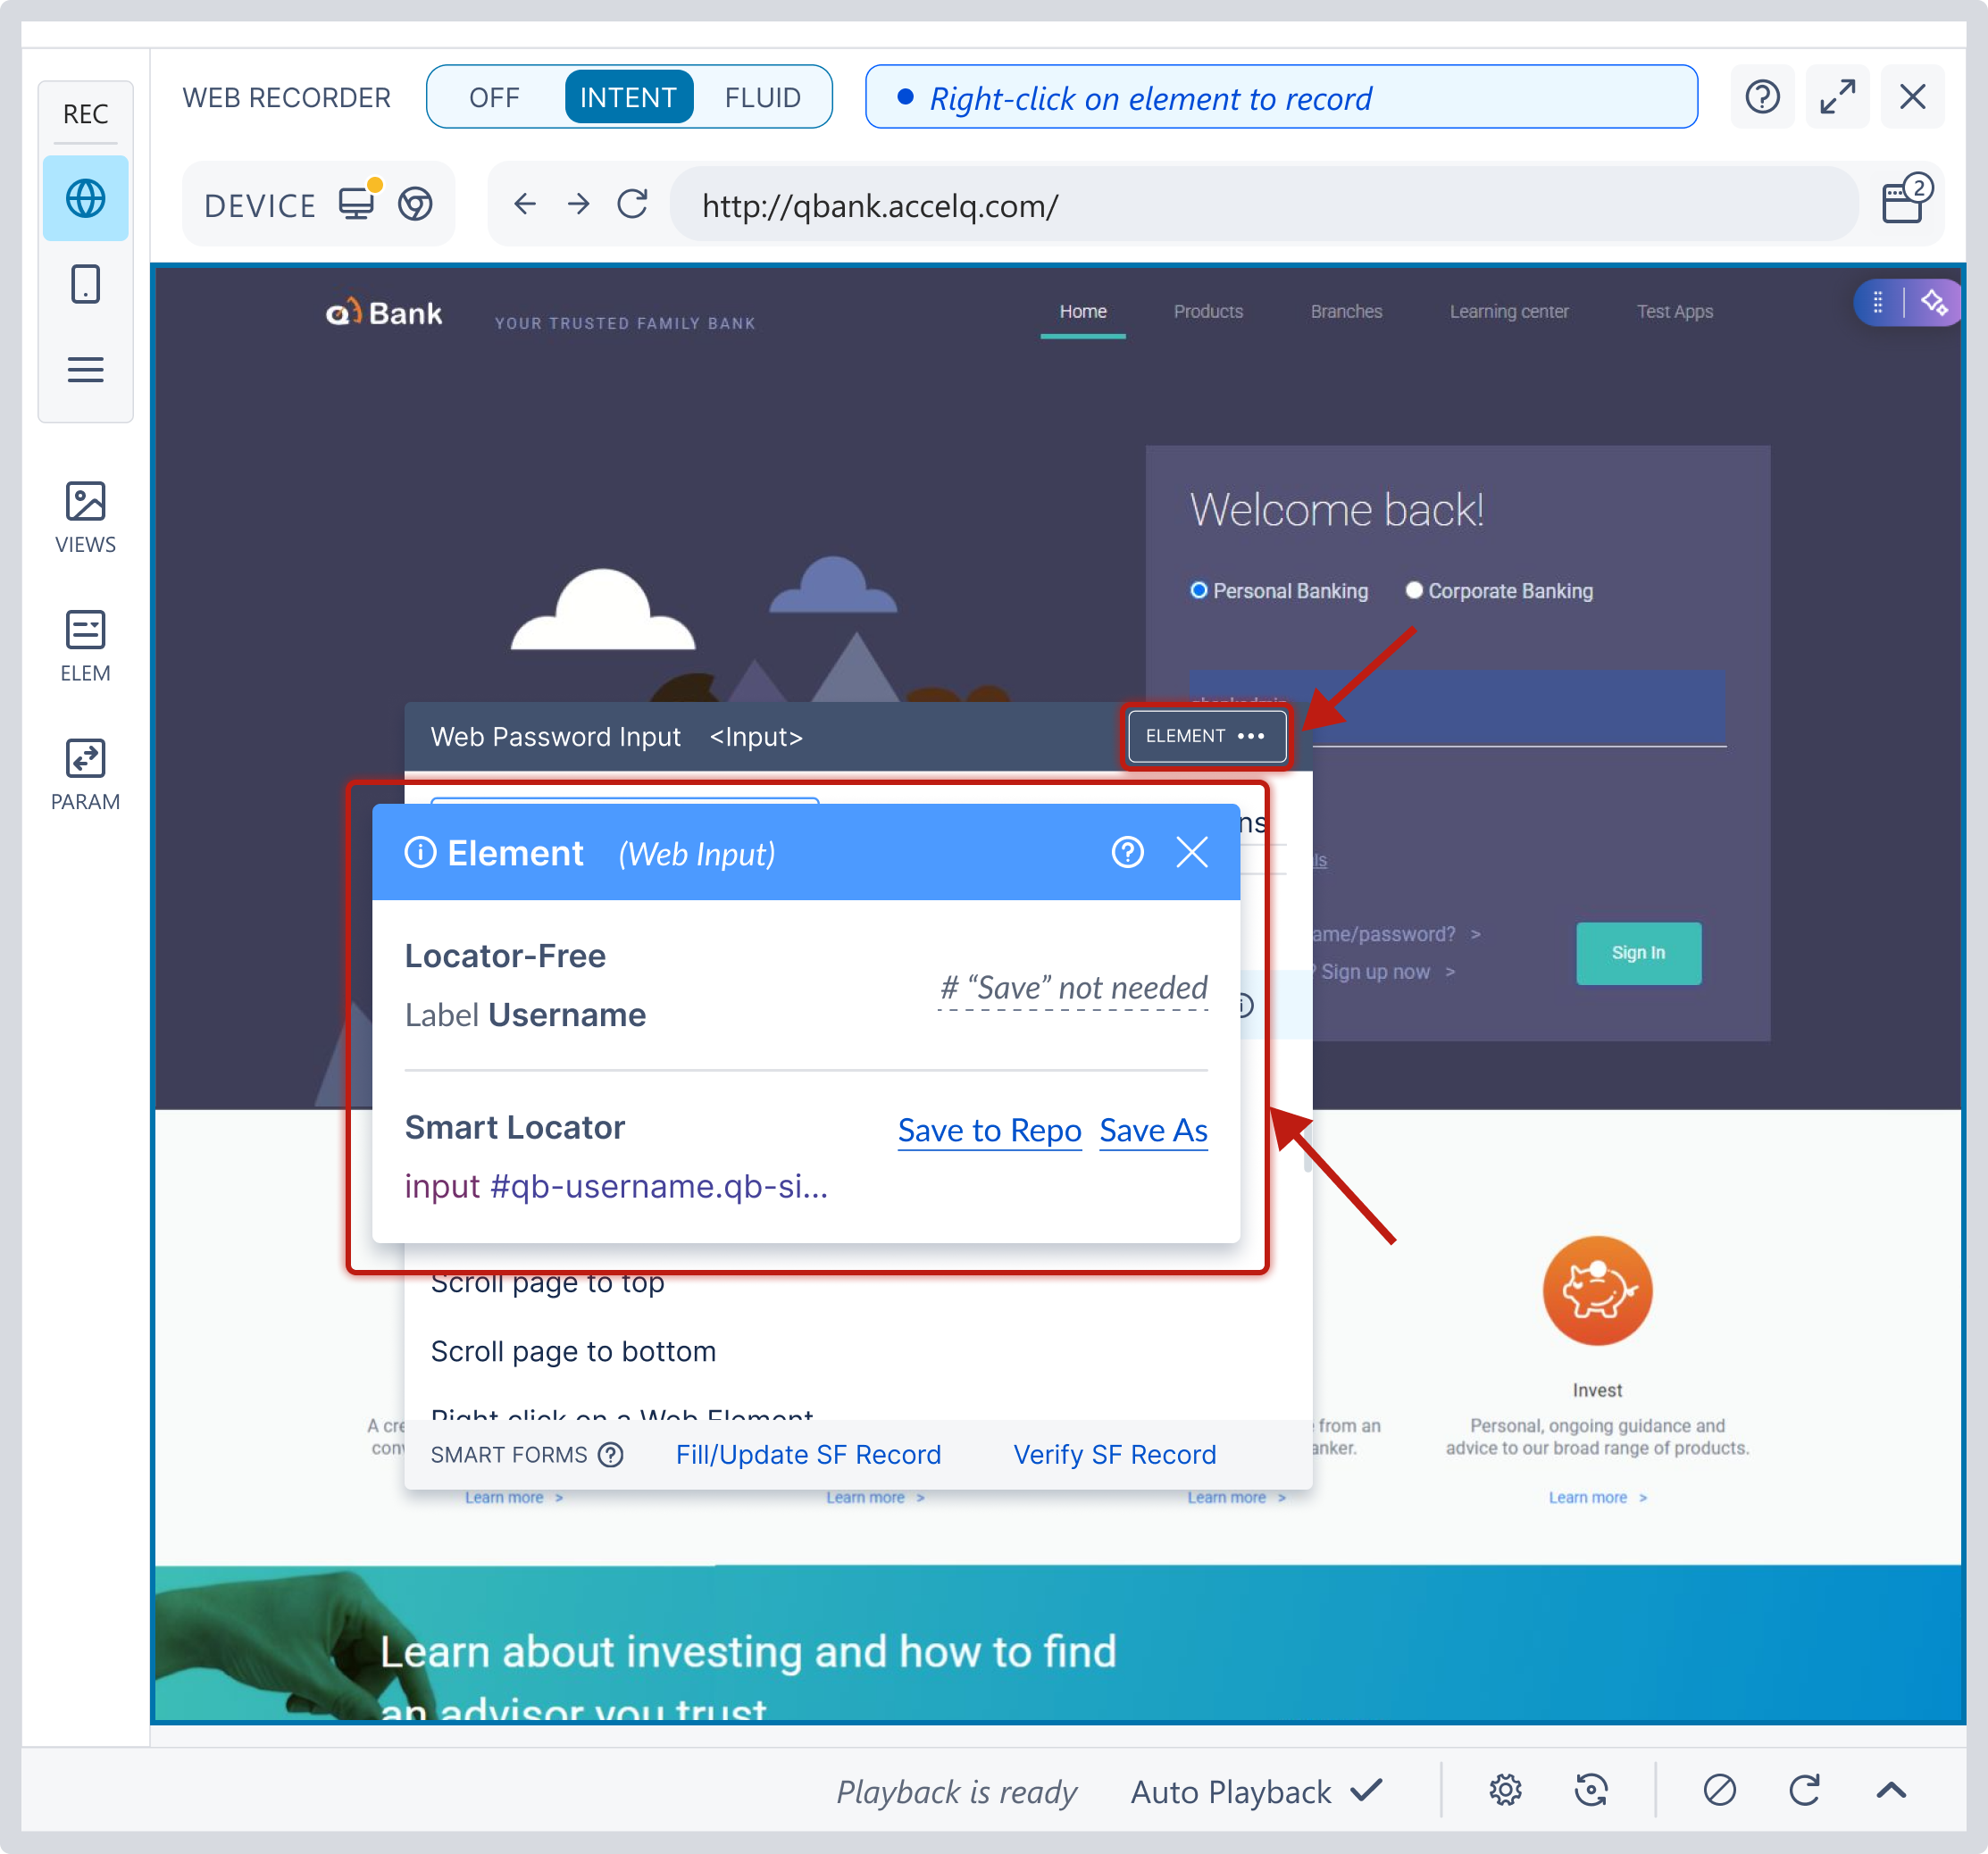1988x1854 pixels.
Task: Click the drag-handle dots on floating widget
Action: (x=1878, y=302)
